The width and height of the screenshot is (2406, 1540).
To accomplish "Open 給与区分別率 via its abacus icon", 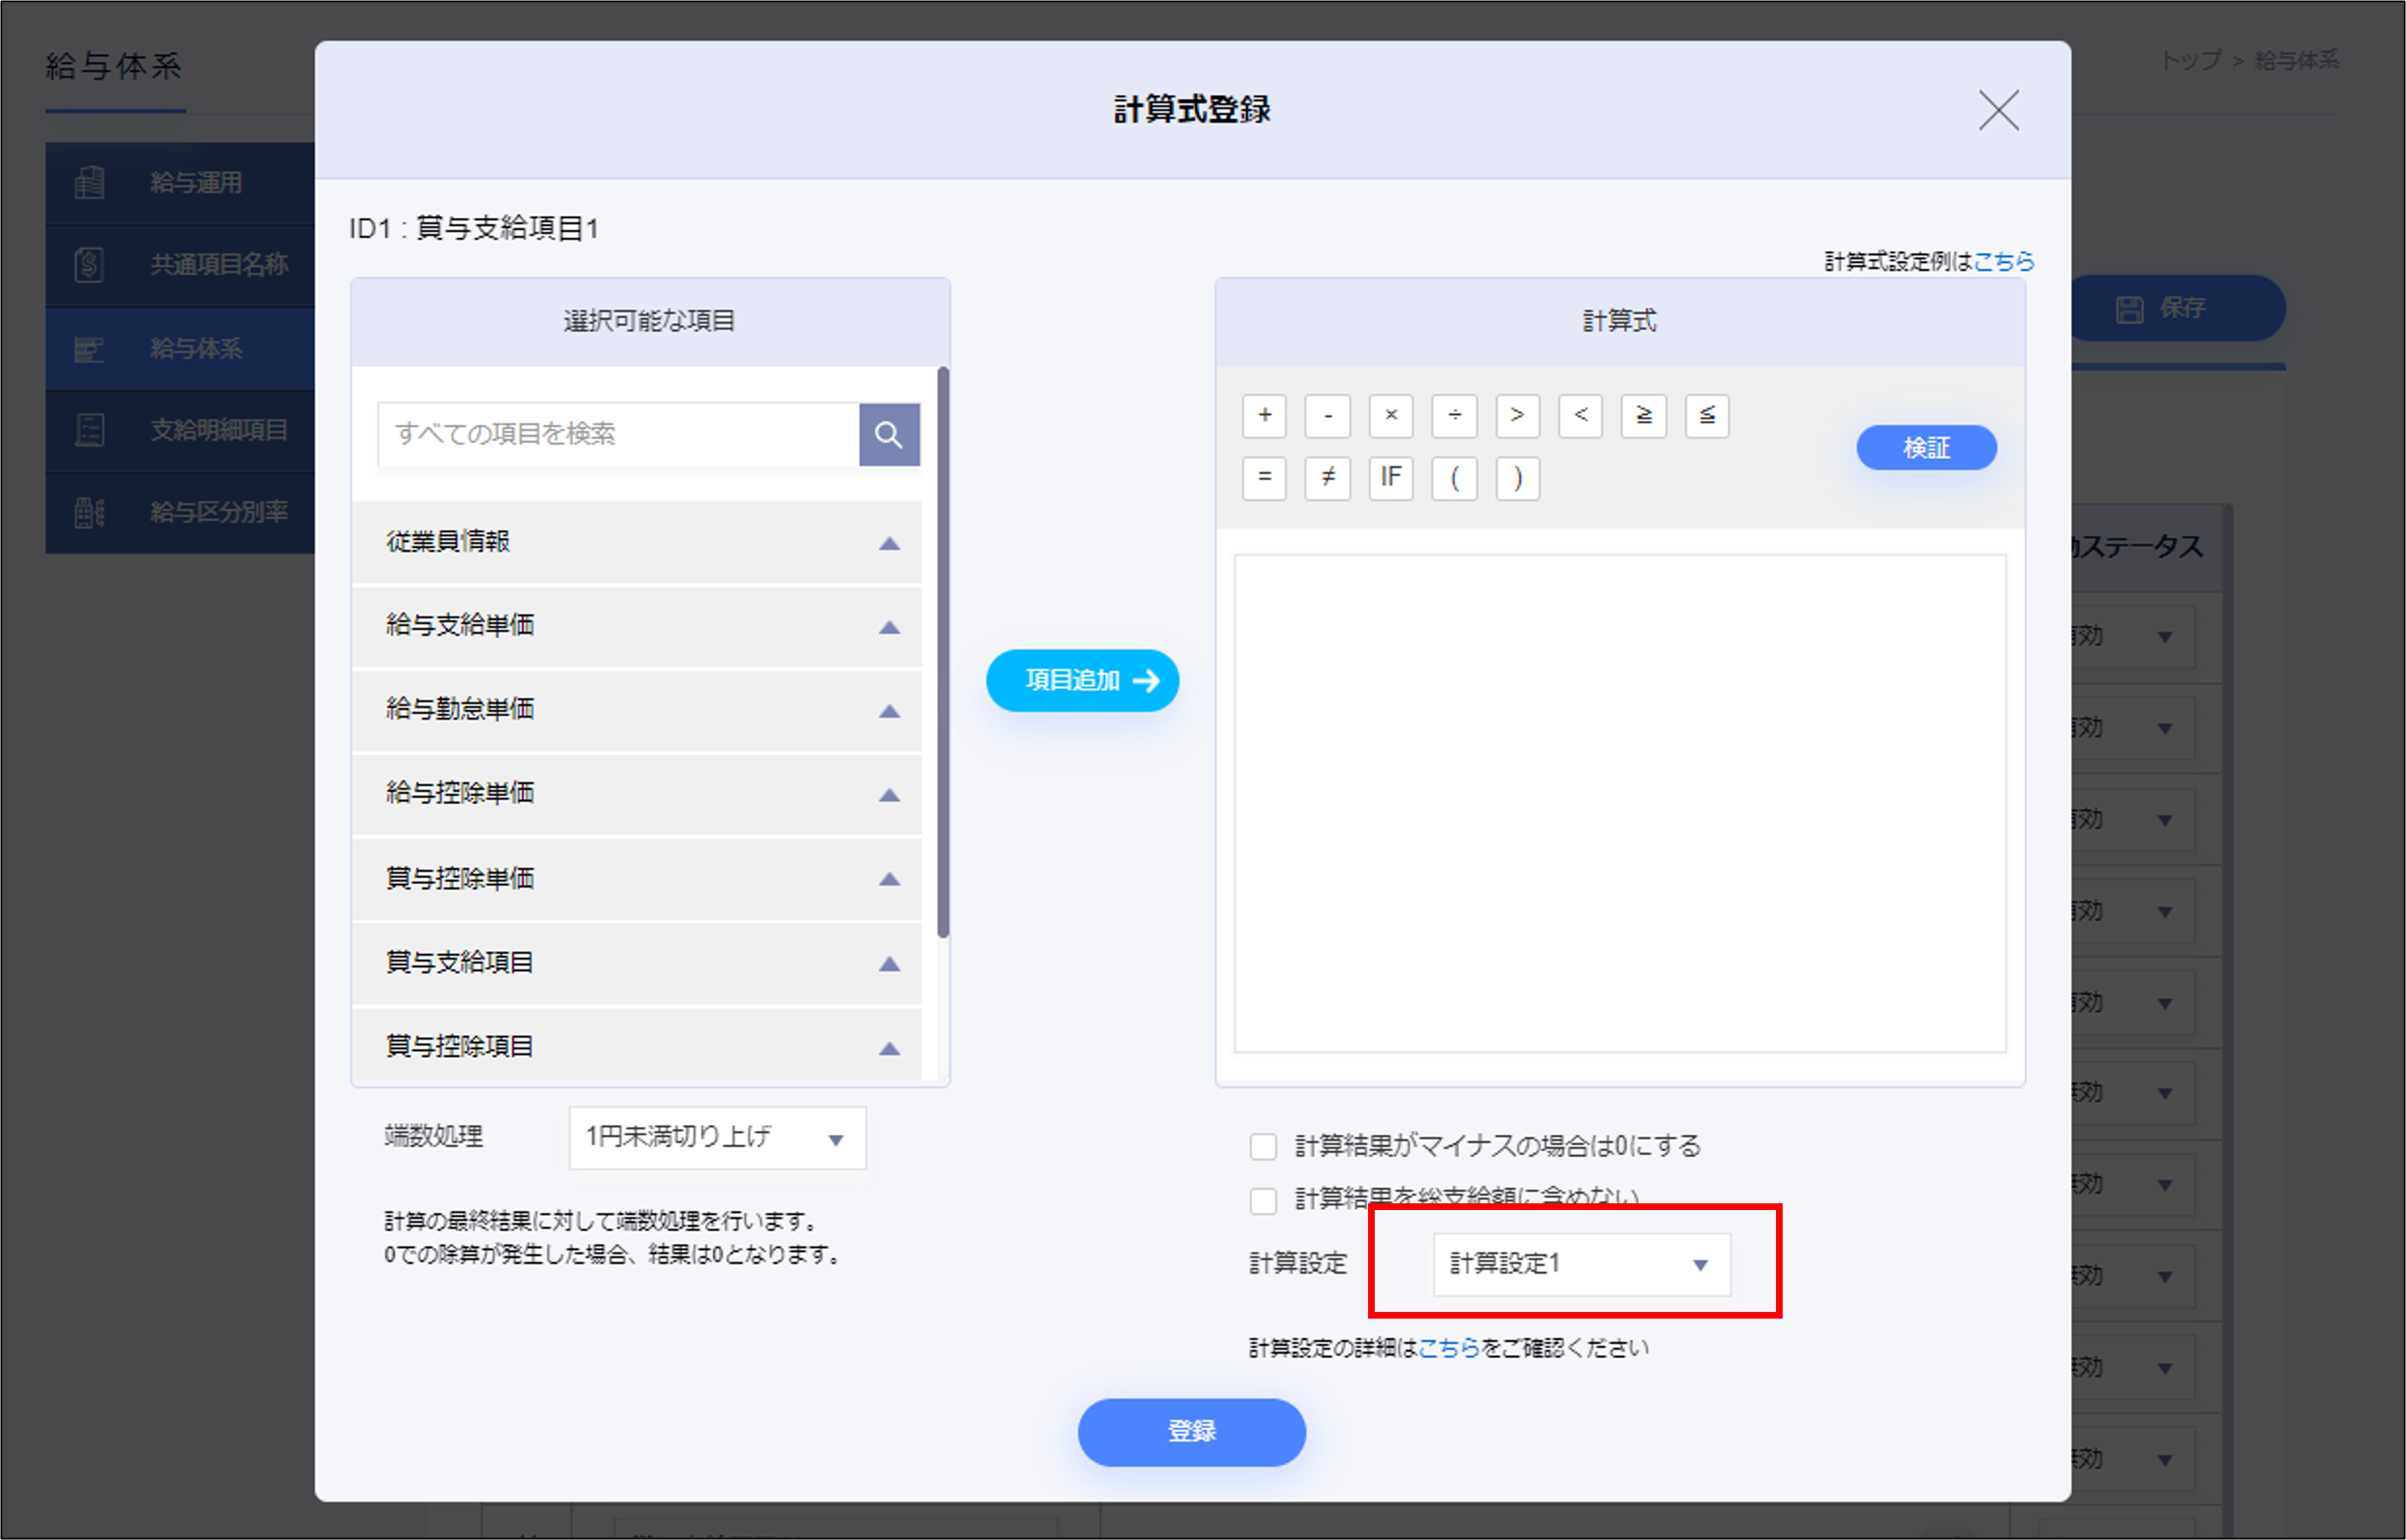I will [89, 512].
